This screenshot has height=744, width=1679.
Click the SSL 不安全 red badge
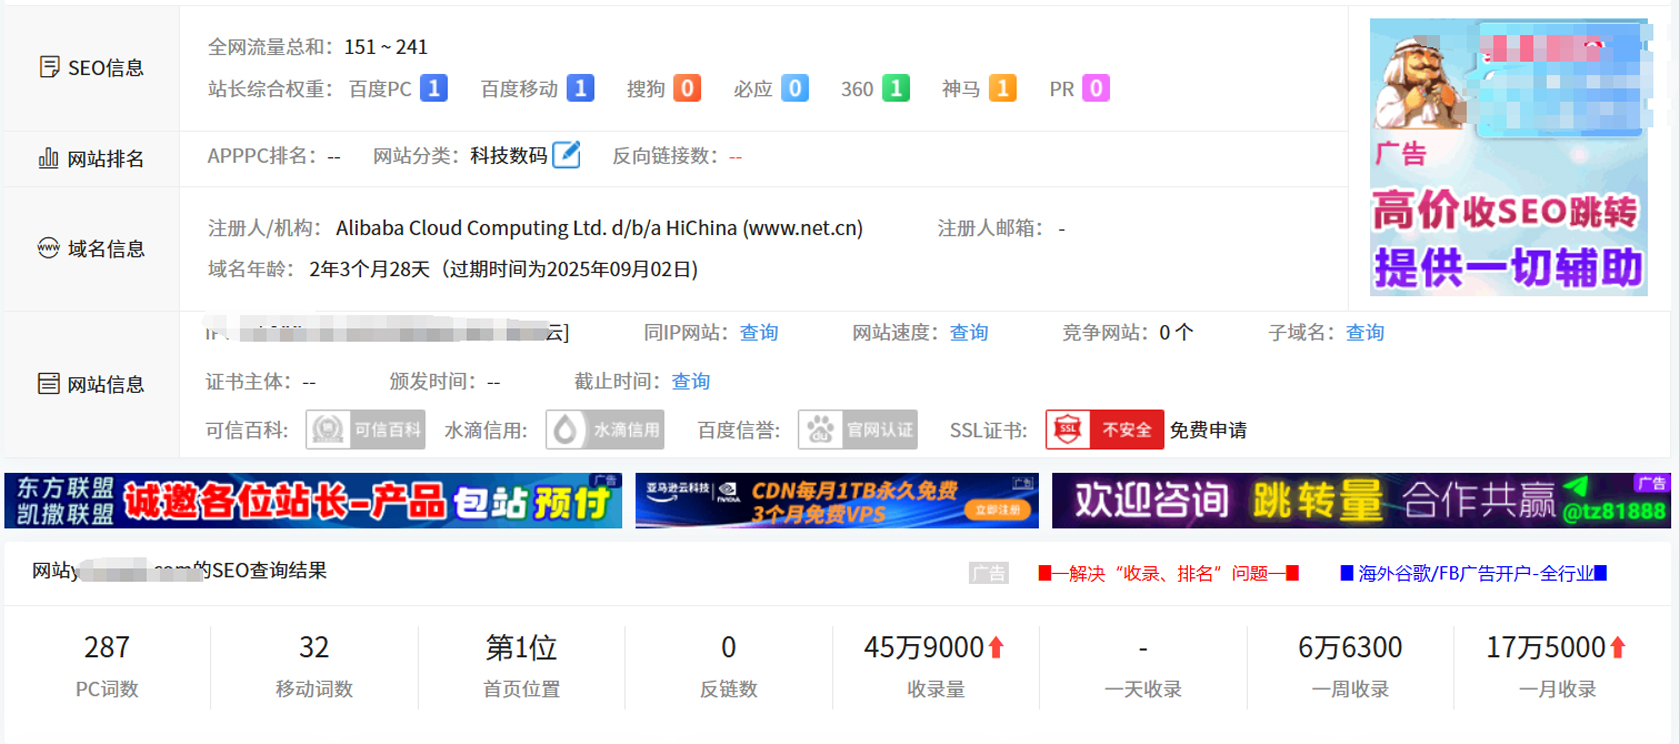point(1105,430)
